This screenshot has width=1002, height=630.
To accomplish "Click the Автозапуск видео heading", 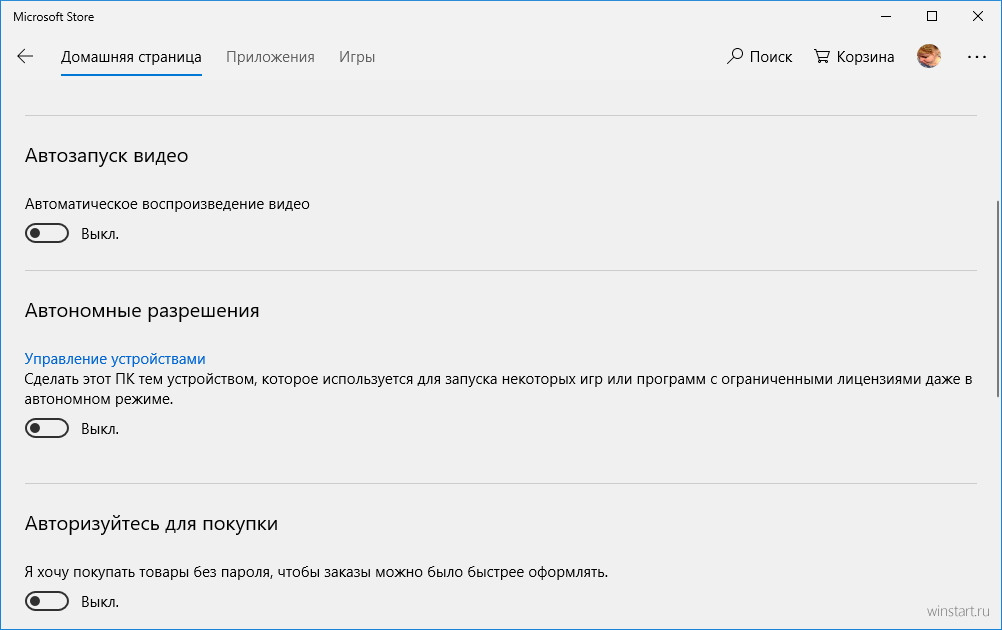I will click(x=106, y=155).
